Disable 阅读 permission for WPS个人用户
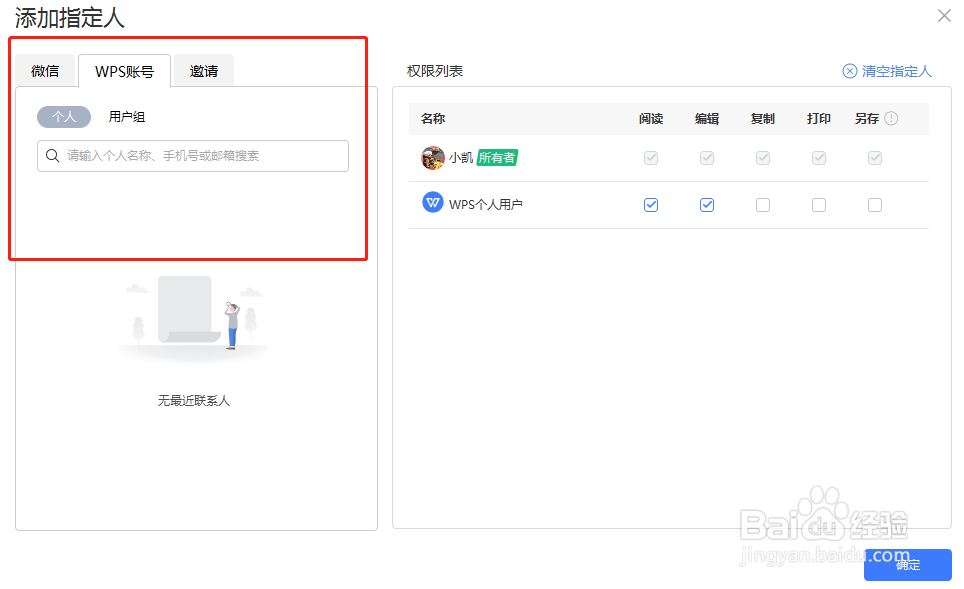 (651, 204)
